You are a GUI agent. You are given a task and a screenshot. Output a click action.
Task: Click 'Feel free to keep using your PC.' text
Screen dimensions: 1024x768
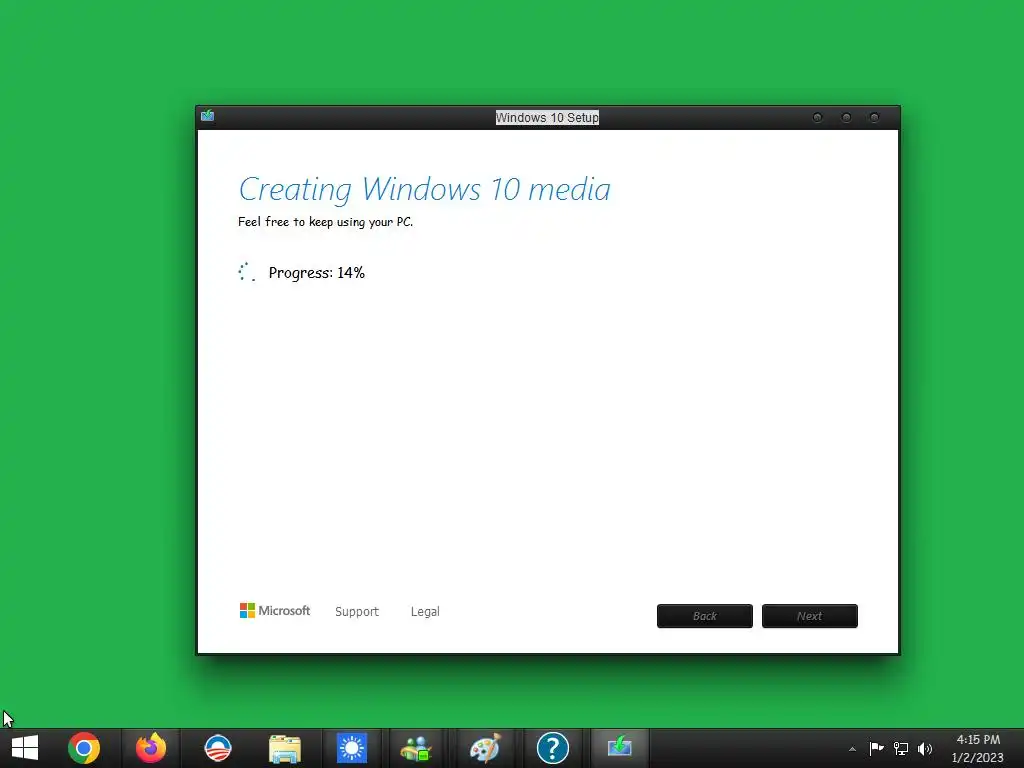tap(325, 222)
